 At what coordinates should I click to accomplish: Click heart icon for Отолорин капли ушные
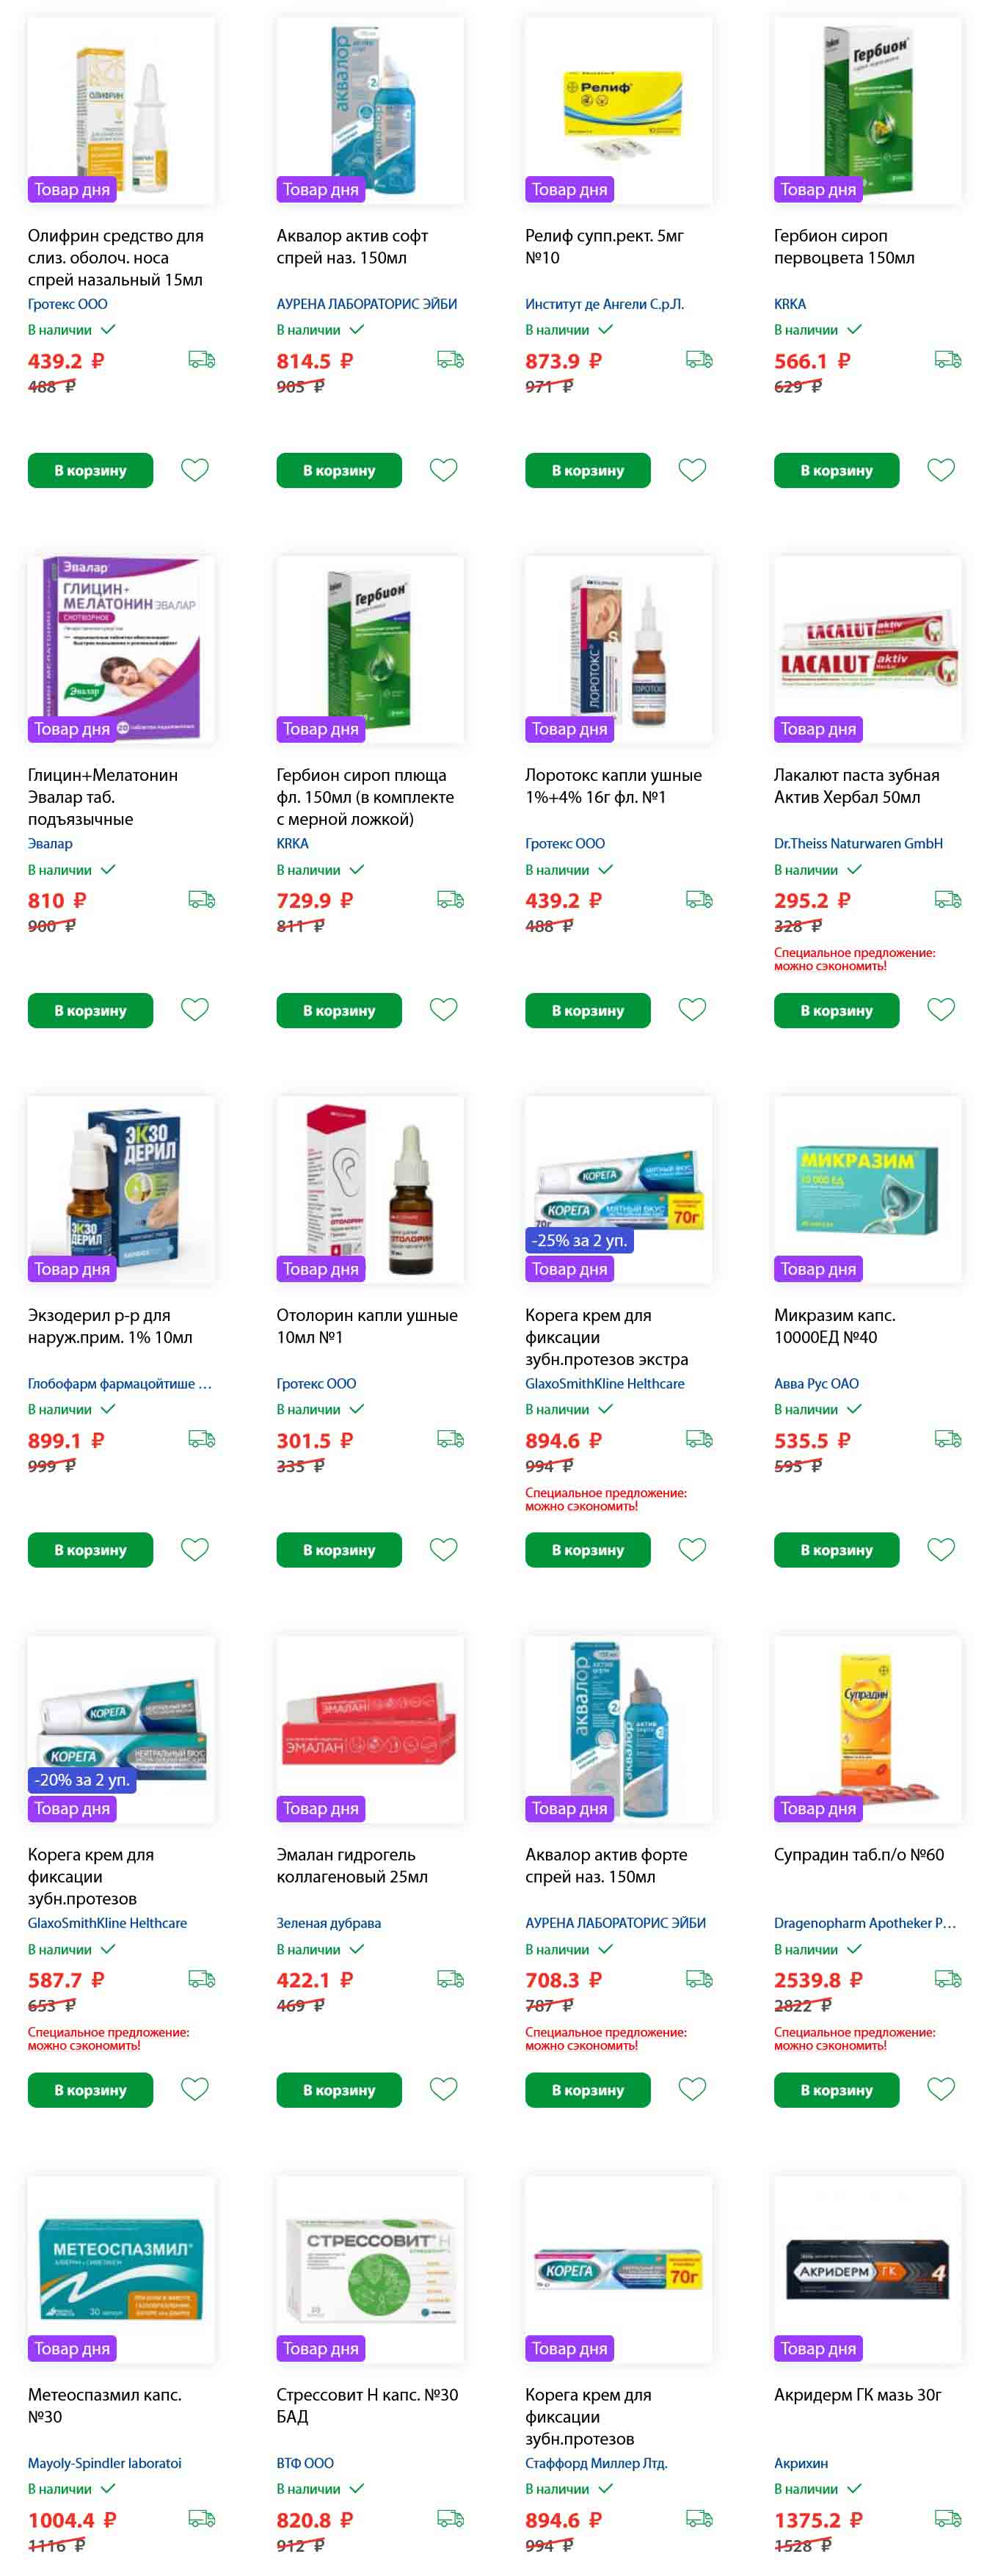(x=444, y=1549)
